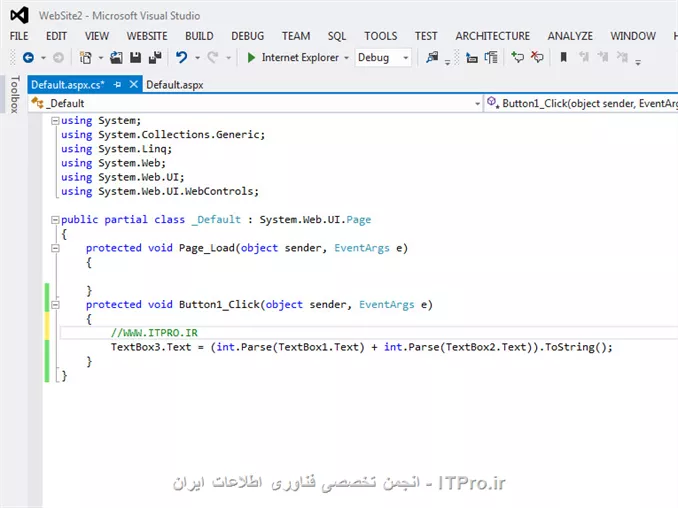
Task: Click TextBox3.Text in the code
Action: (151, 347)
